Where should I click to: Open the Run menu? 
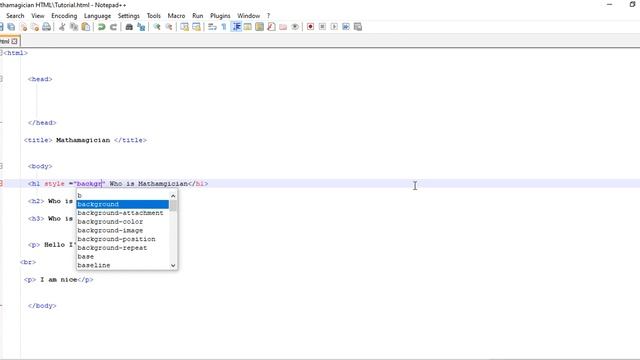pyautogui.click(x=198, y=16)
